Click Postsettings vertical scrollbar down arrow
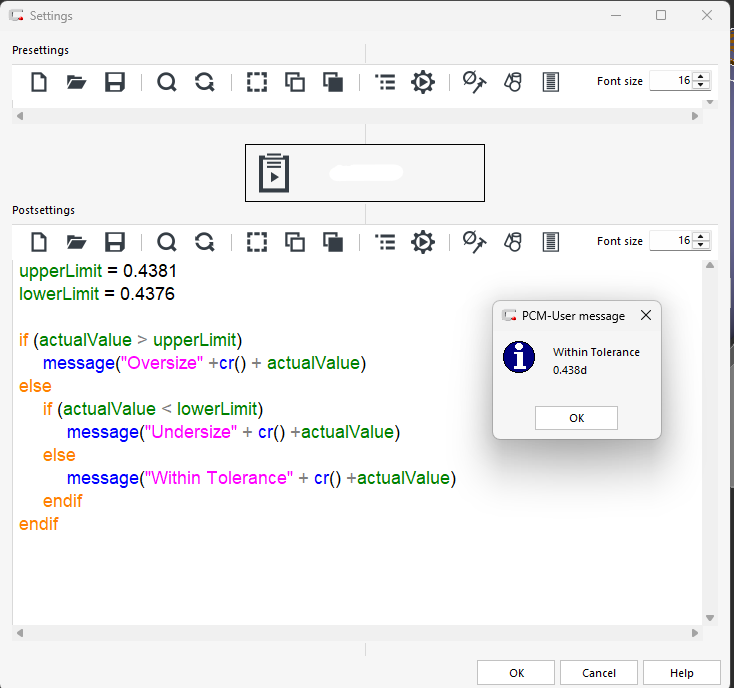The image size is (734, 688). 710,618
